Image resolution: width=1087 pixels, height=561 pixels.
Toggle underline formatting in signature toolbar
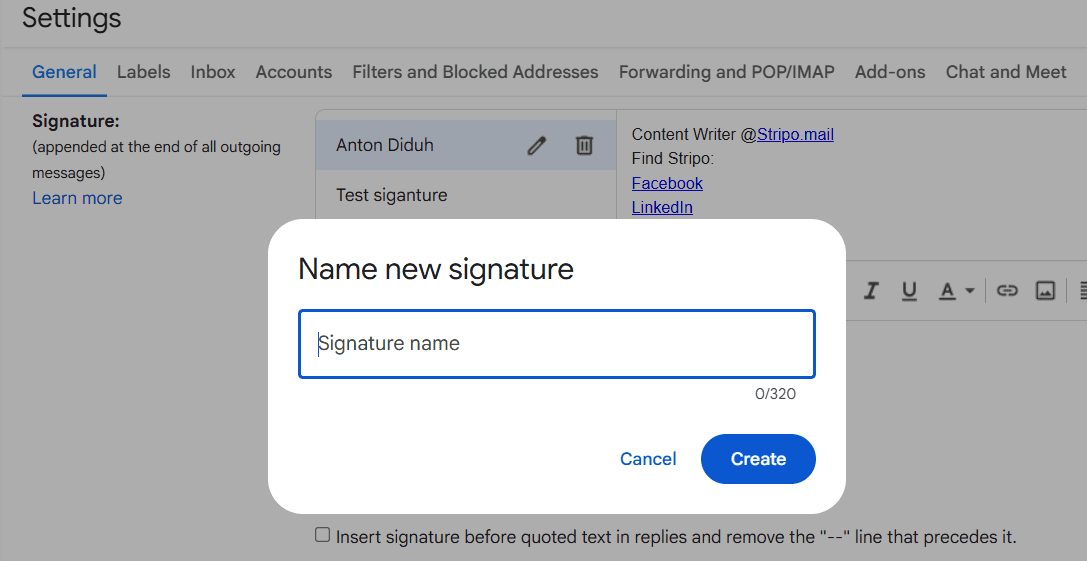pos(910,291)
